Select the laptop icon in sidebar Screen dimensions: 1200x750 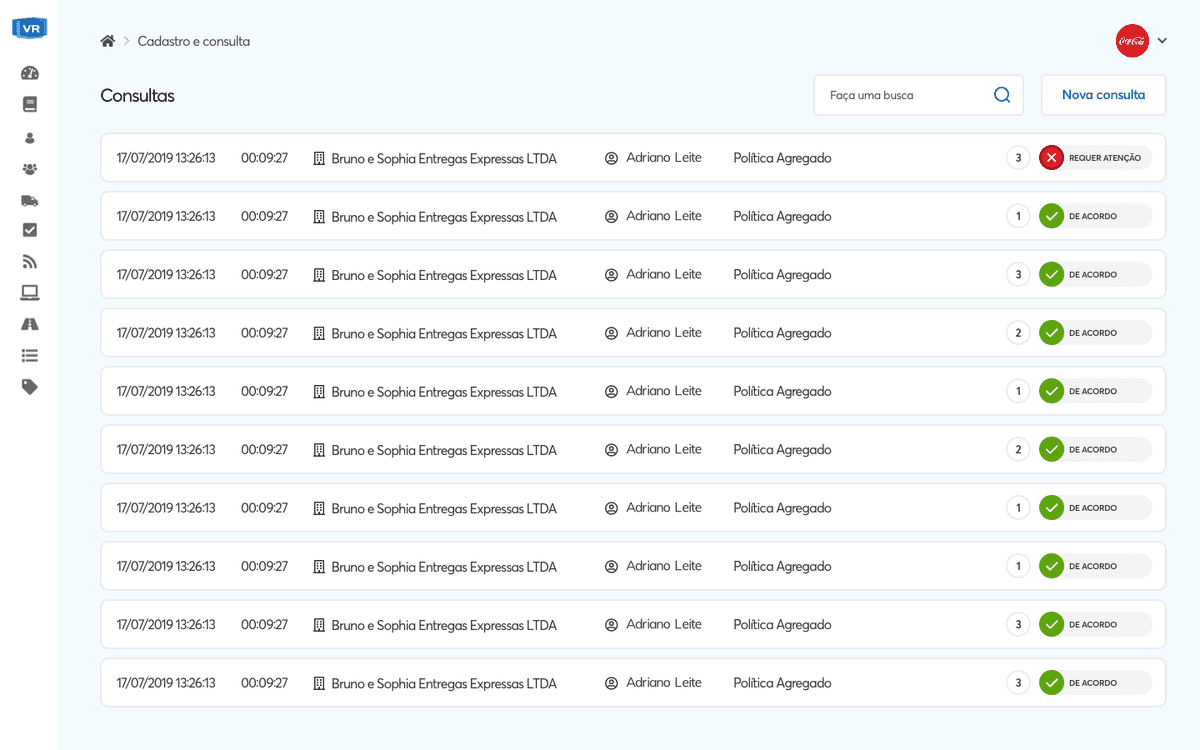[29, 293]
